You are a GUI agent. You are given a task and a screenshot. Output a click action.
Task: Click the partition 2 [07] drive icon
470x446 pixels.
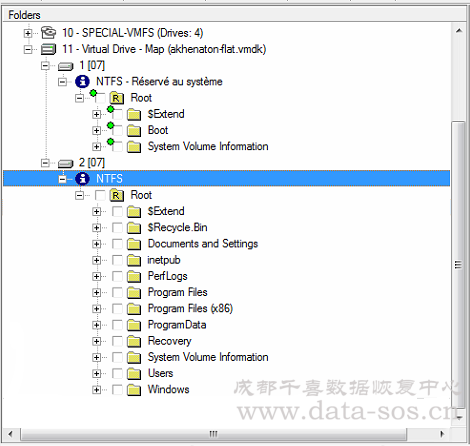tap(65, 163)
